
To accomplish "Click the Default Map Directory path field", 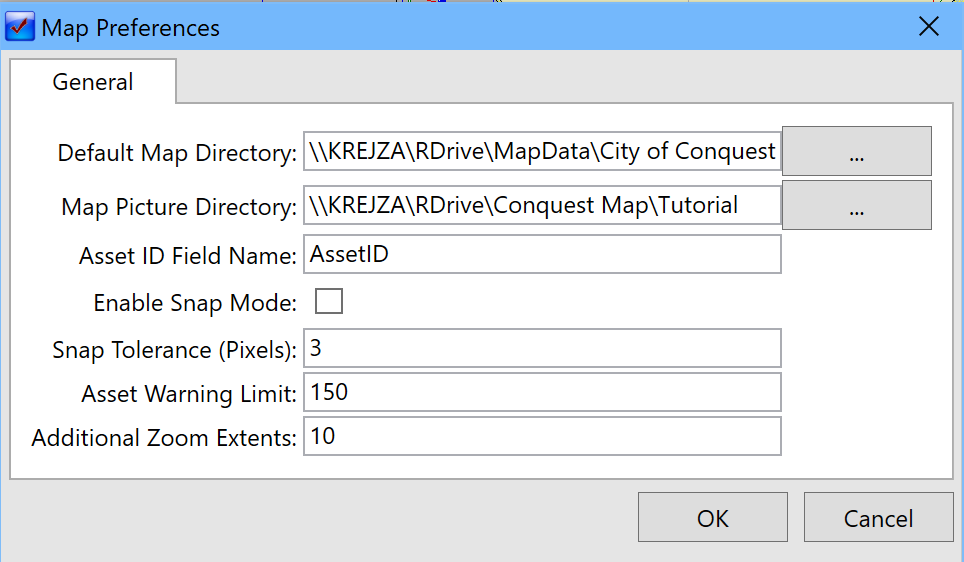I will 542,151.
